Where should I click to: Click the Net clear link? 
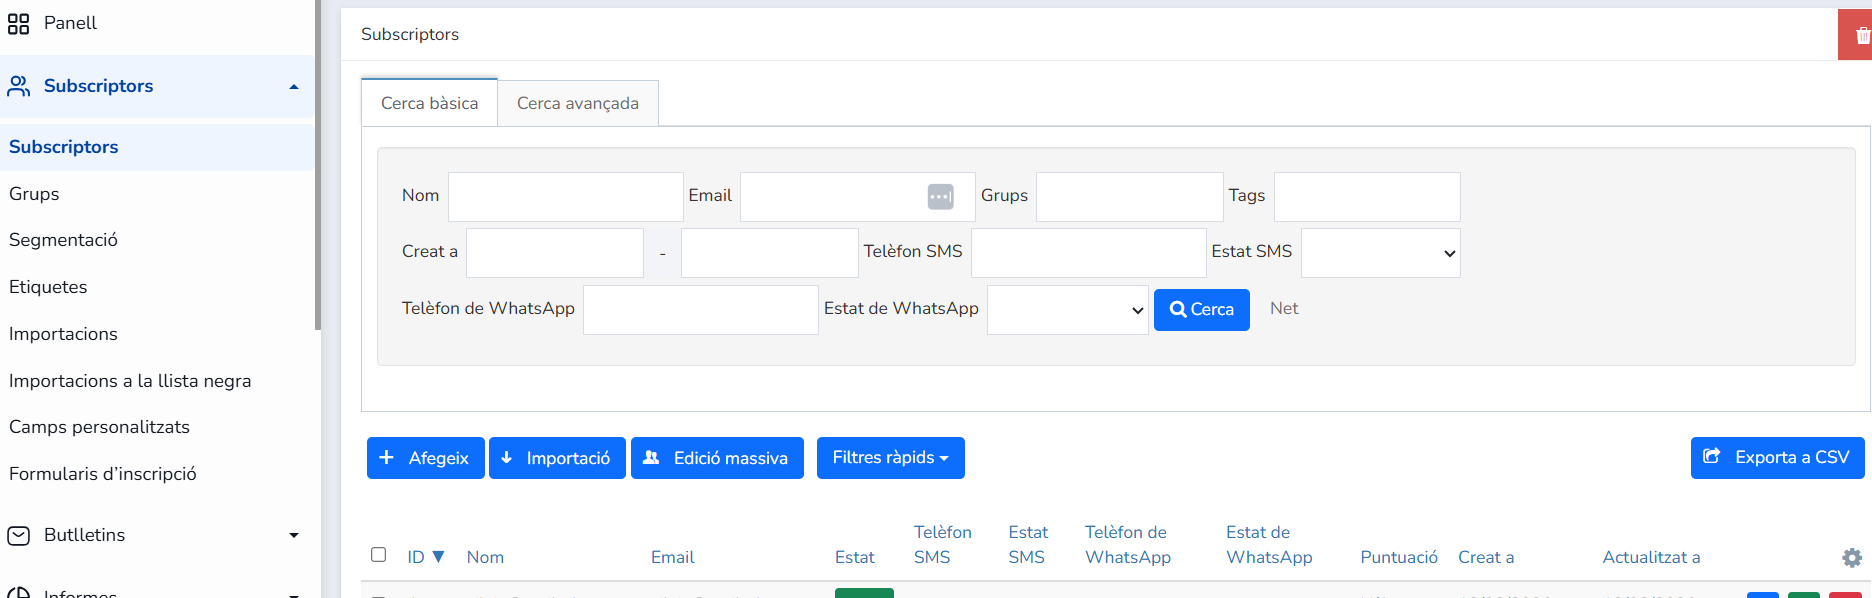[x=1284, y=309]
